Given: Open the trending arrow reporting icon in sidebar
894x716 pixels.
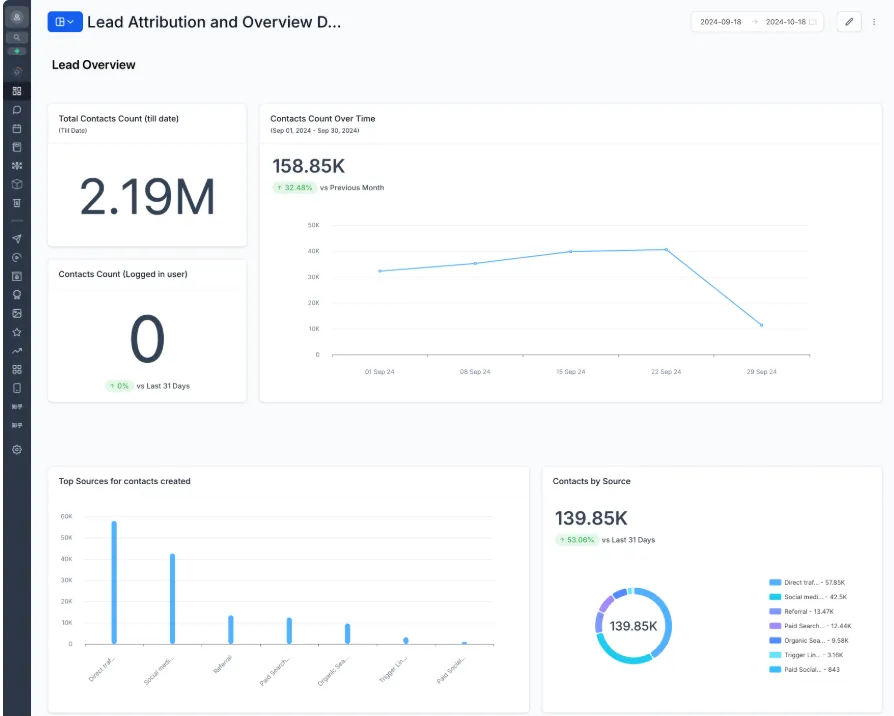Looking at the screenshot, I should 17,351.
